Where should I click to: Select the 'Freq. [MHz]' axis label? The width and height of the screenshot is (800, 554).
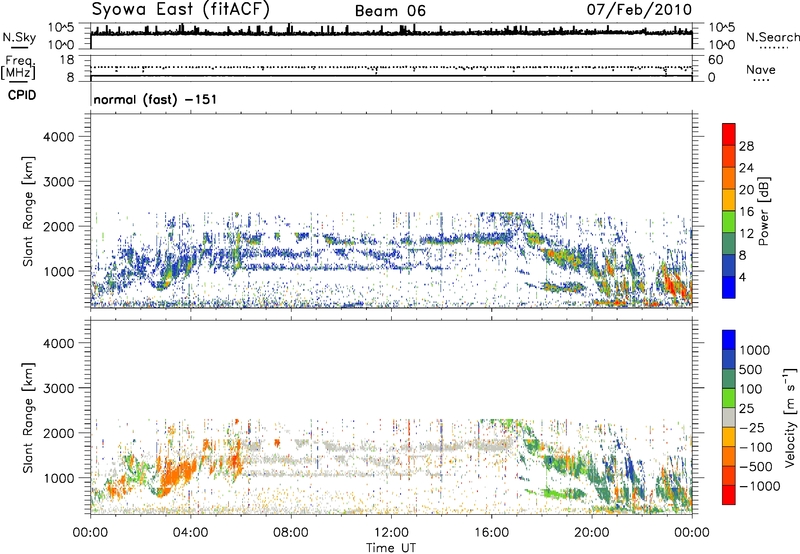pyautogui.click(x=19, y=68)
